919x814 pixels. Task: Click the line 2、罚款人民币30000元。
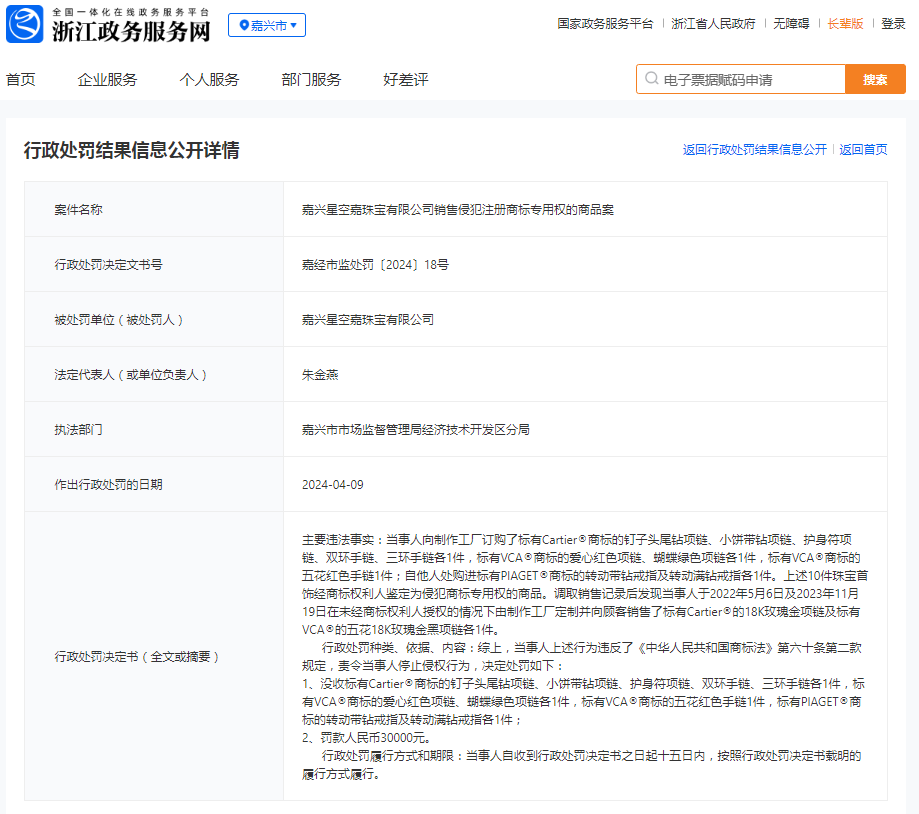tap(367, 738)
